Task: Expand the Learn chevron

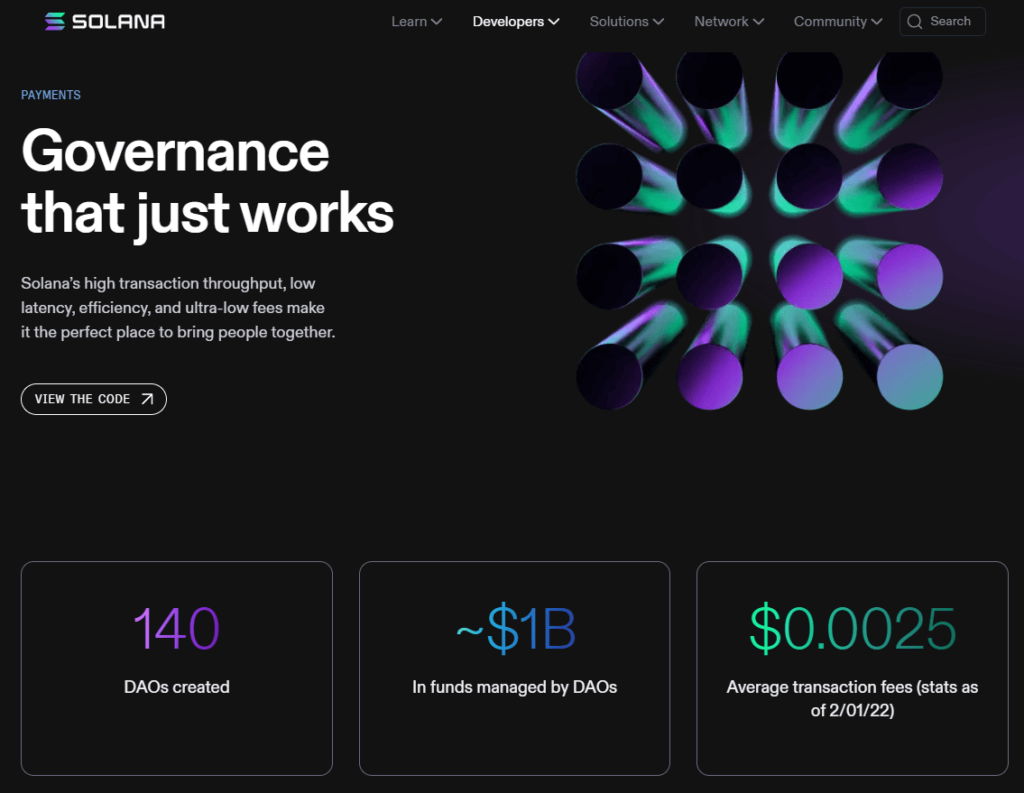Action: (437, 22)
